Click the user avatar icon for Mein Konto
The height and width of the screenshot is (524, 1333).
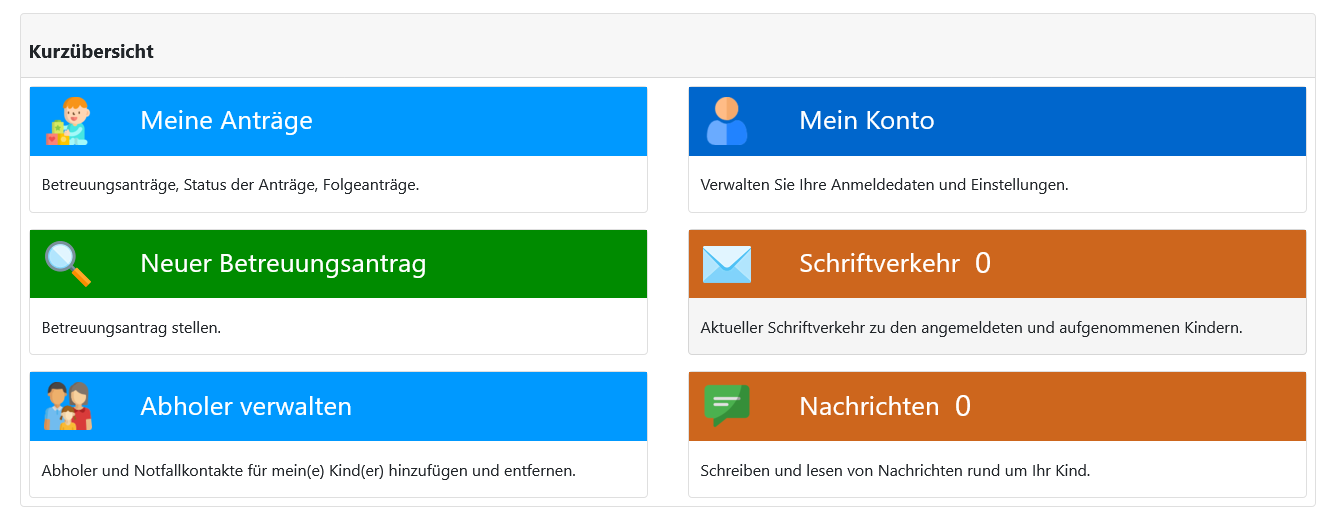point(727,121)
